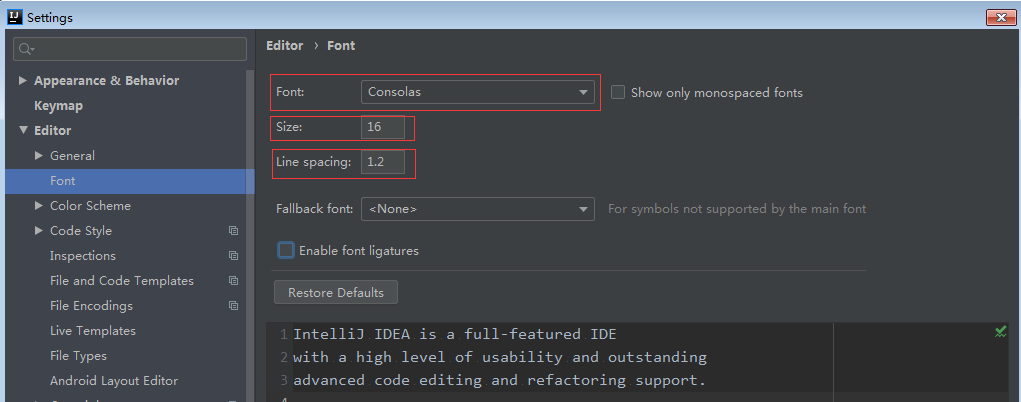1021x402 pixels.
Task: Click the Line spacing input field
Action: (384, 162)
